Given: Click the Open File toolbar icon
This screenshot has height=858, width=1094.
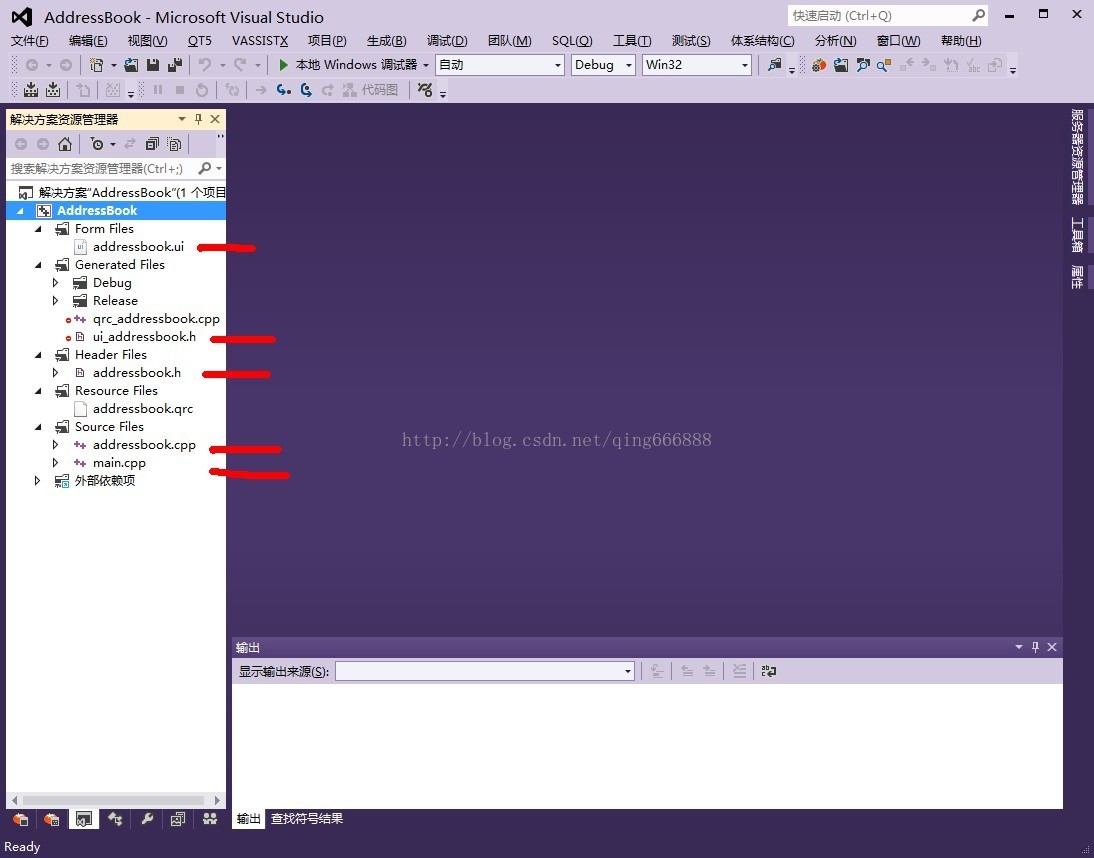Looking at the screenshot, I should pyautogui.click(x=131, y=65).
